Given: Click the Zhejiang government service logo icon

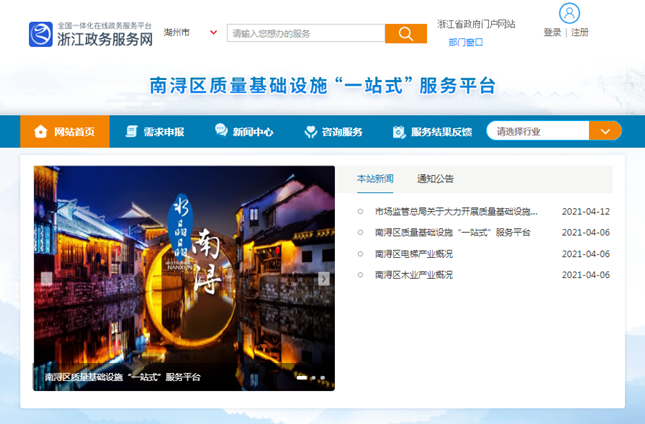Looking at the screenshot, I should pyautogui.click(x=41, y=34).
